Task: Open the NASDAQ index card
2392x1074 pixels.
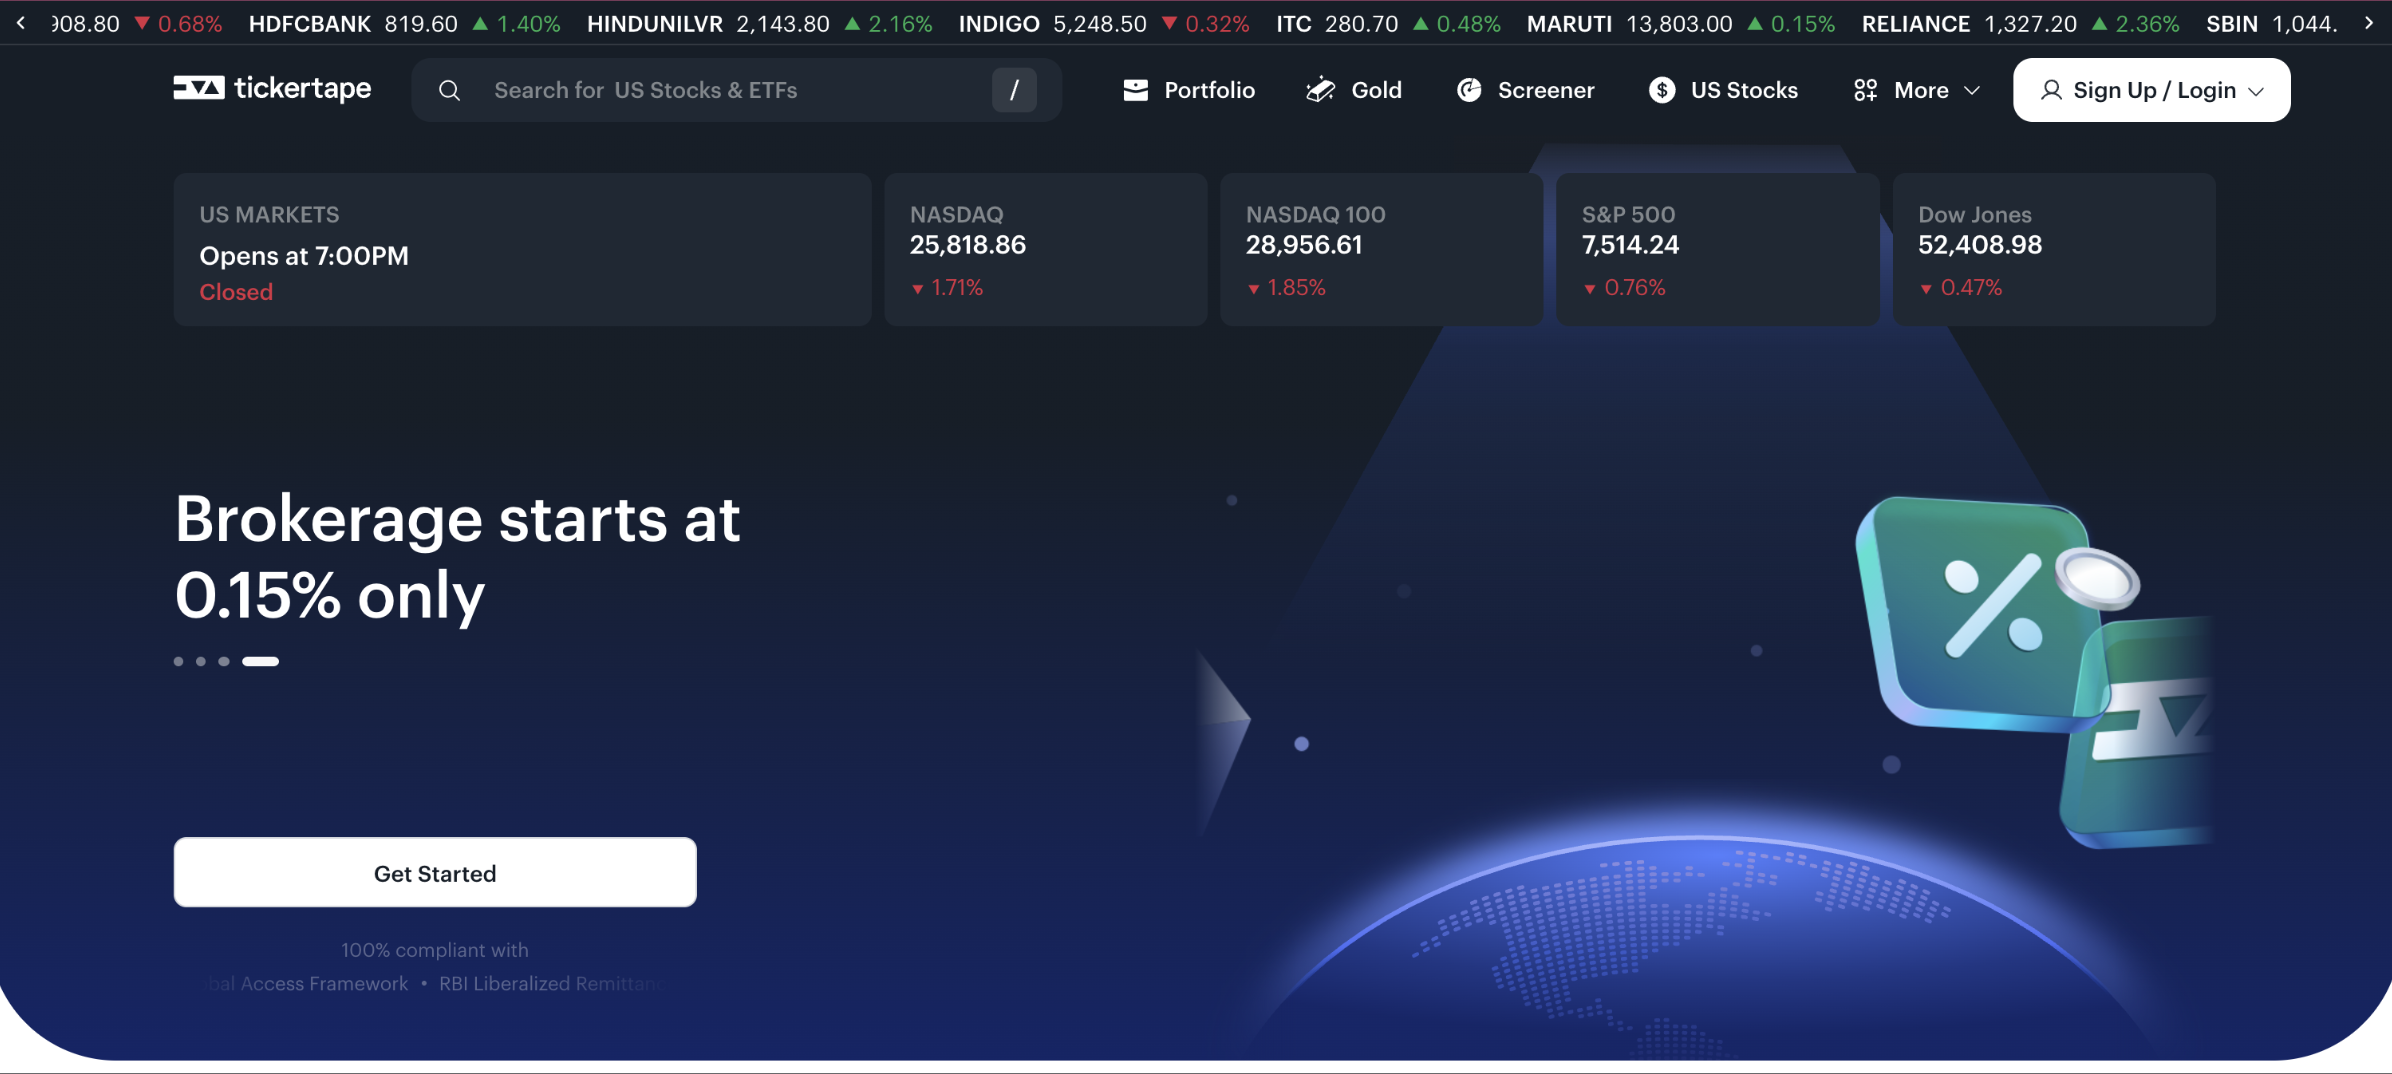Action: [x=1046, y=249]
